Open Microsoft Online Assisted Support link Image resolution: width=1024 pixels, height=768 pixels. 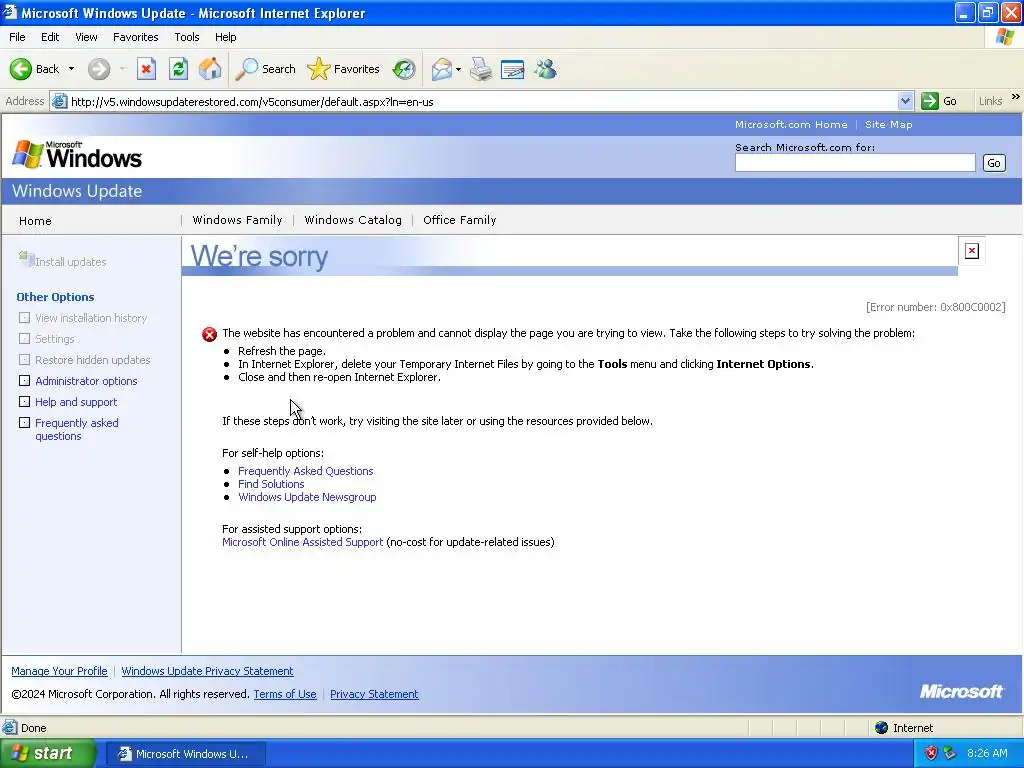point(302,542)
